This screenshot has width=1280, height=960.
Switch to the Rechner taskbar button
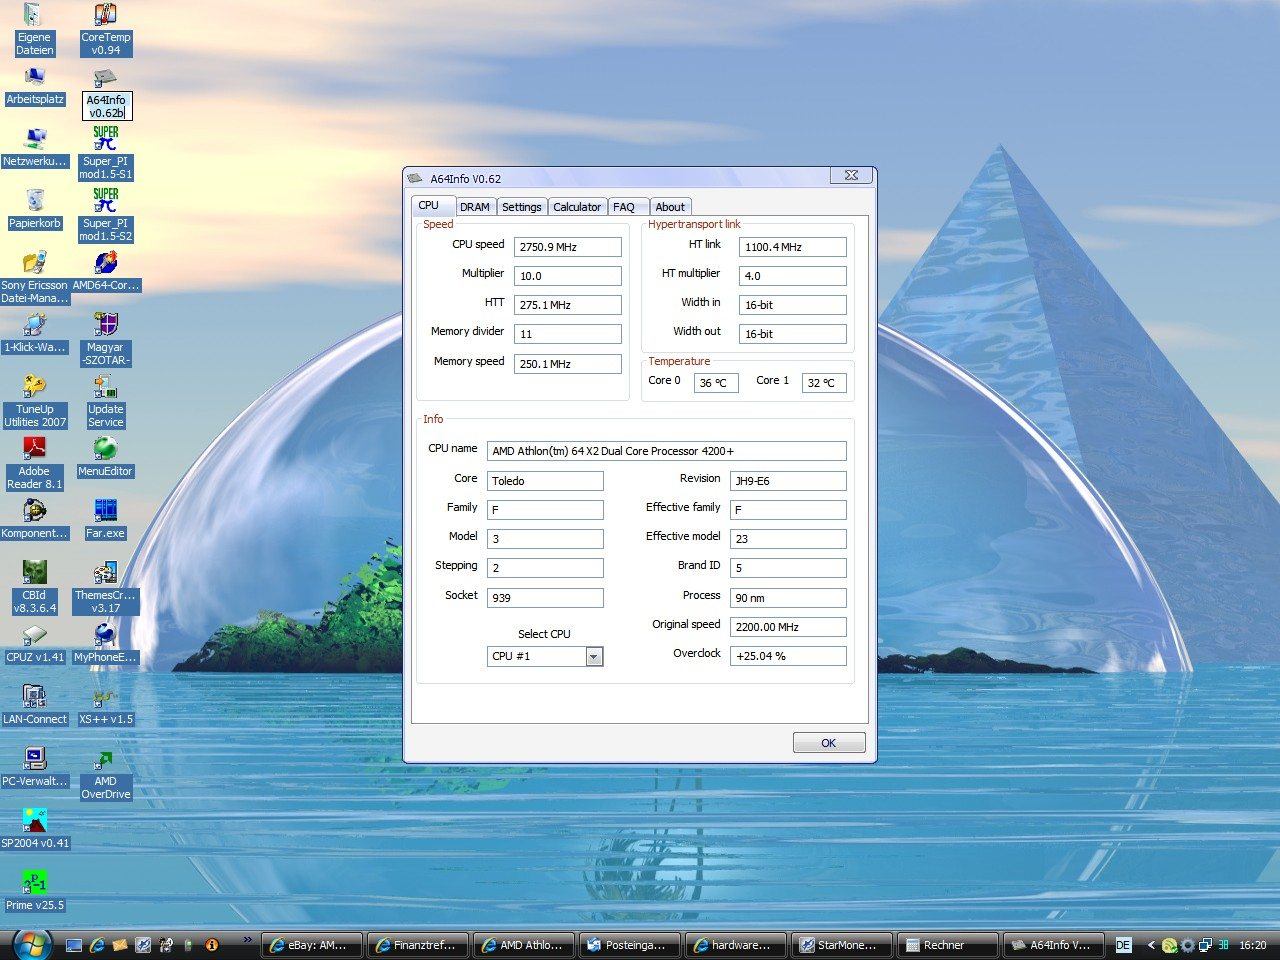pos(947,945)
